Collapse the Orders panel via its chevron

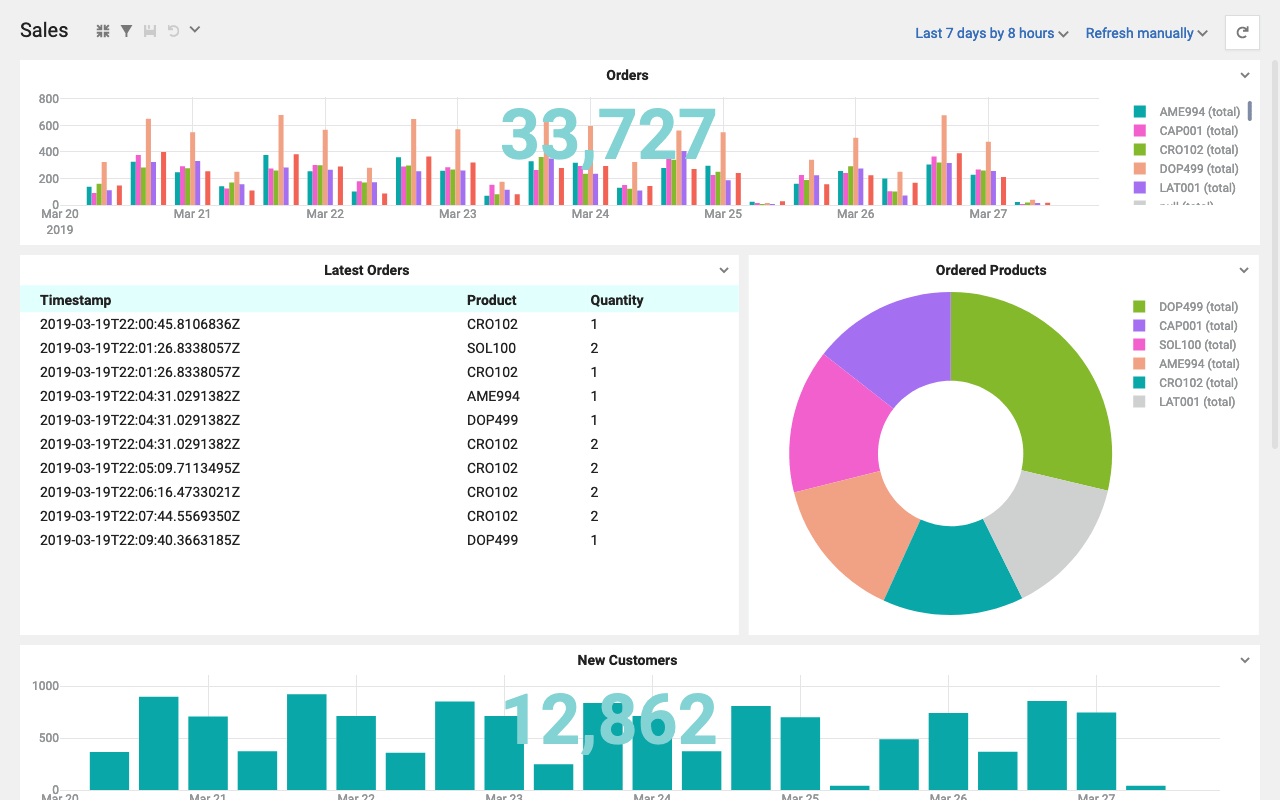pos(1244,75)
